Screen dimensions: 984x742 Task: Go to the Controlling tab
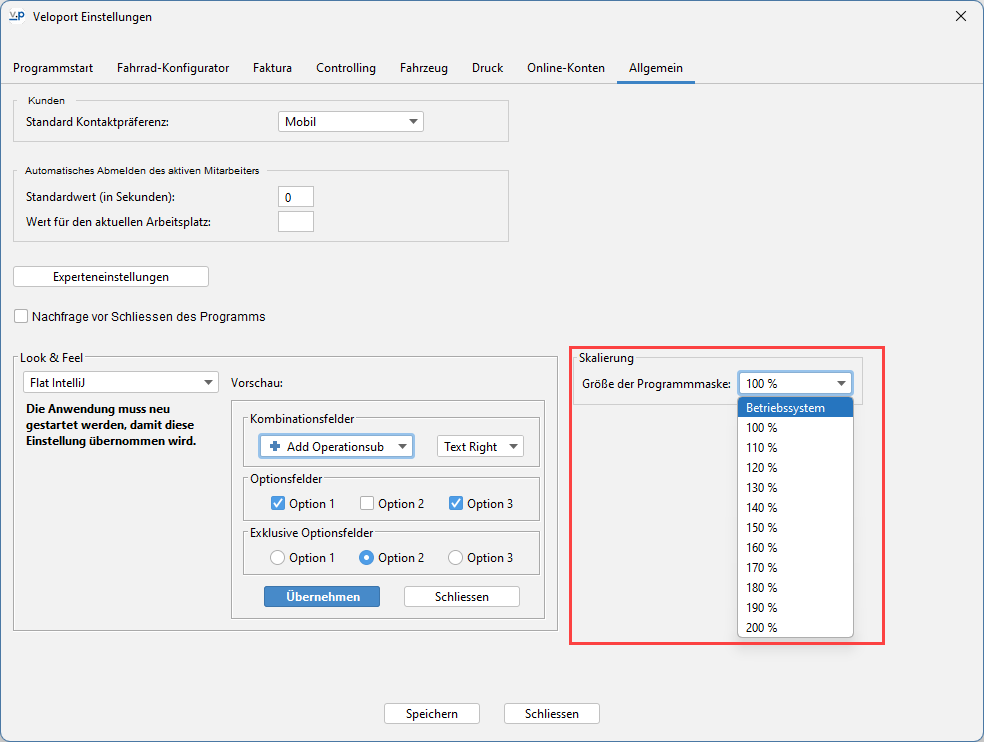click(346, 68)
